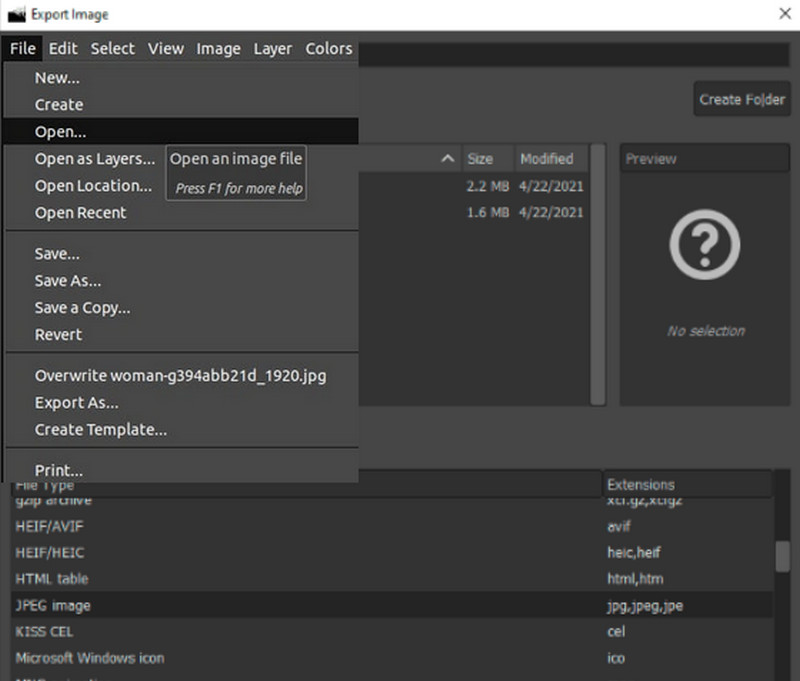Screen dimensions: 800x681
Task: Sort files by Modified column header
Action: coord(547,159)
